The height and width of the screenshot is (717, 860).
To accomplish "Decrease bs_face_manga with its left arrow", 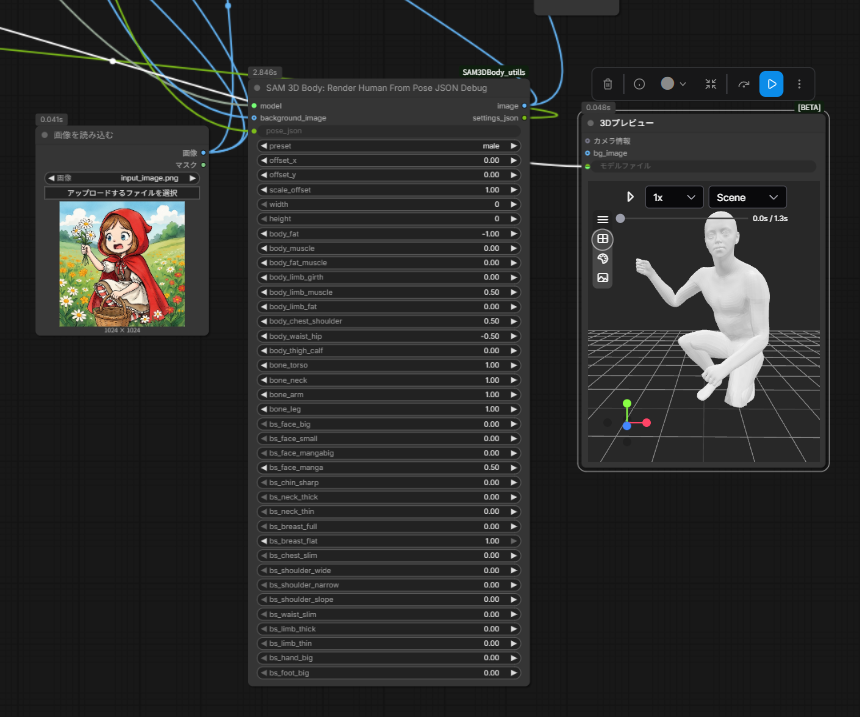I will [x=264, y=467].
